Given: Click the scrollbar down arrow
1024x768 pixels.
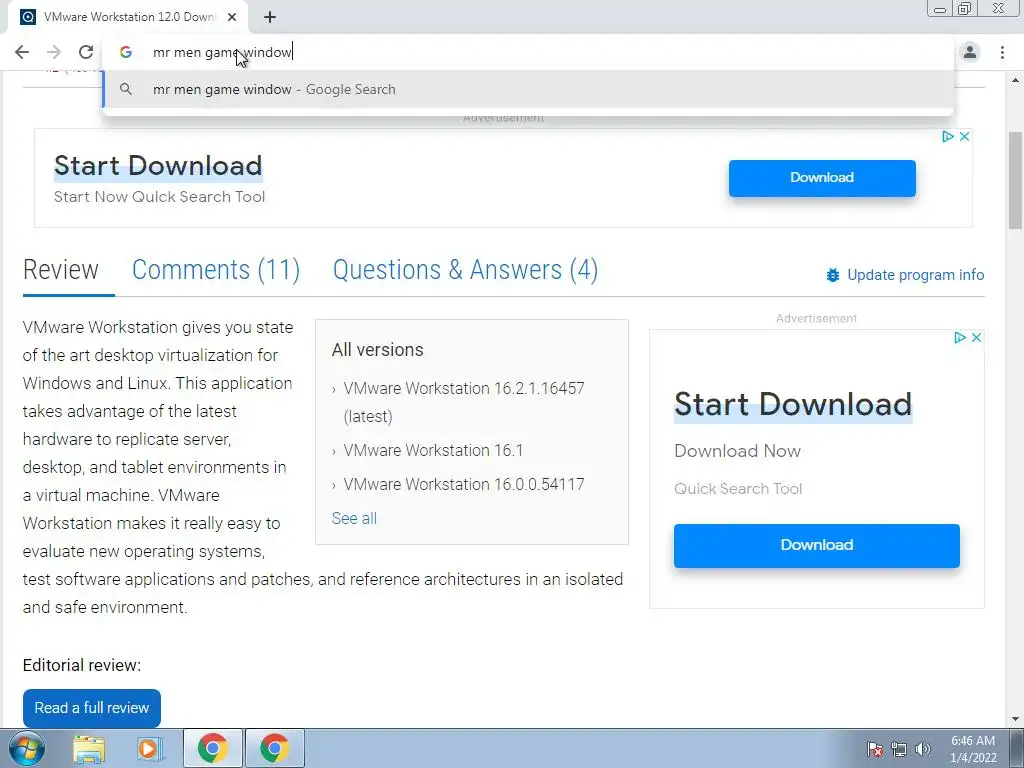Looking at the screenshot, I should [1015, 719].
